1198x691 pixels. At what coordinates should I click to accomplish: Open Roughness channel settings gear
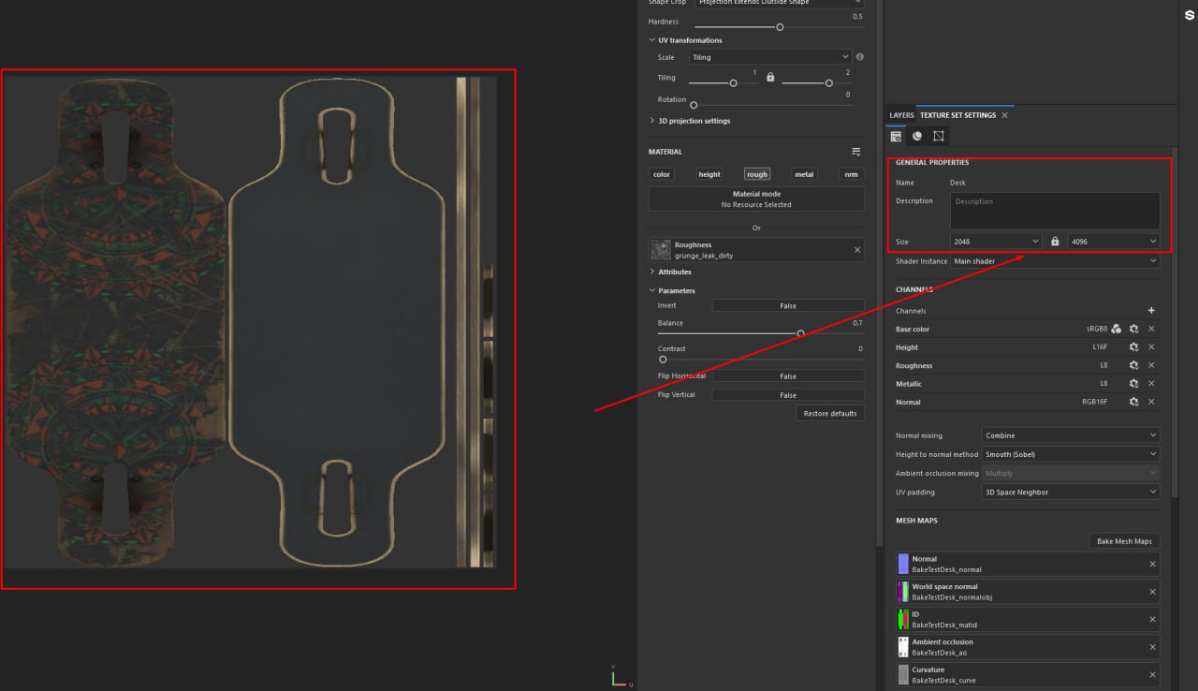[1134, 365]
